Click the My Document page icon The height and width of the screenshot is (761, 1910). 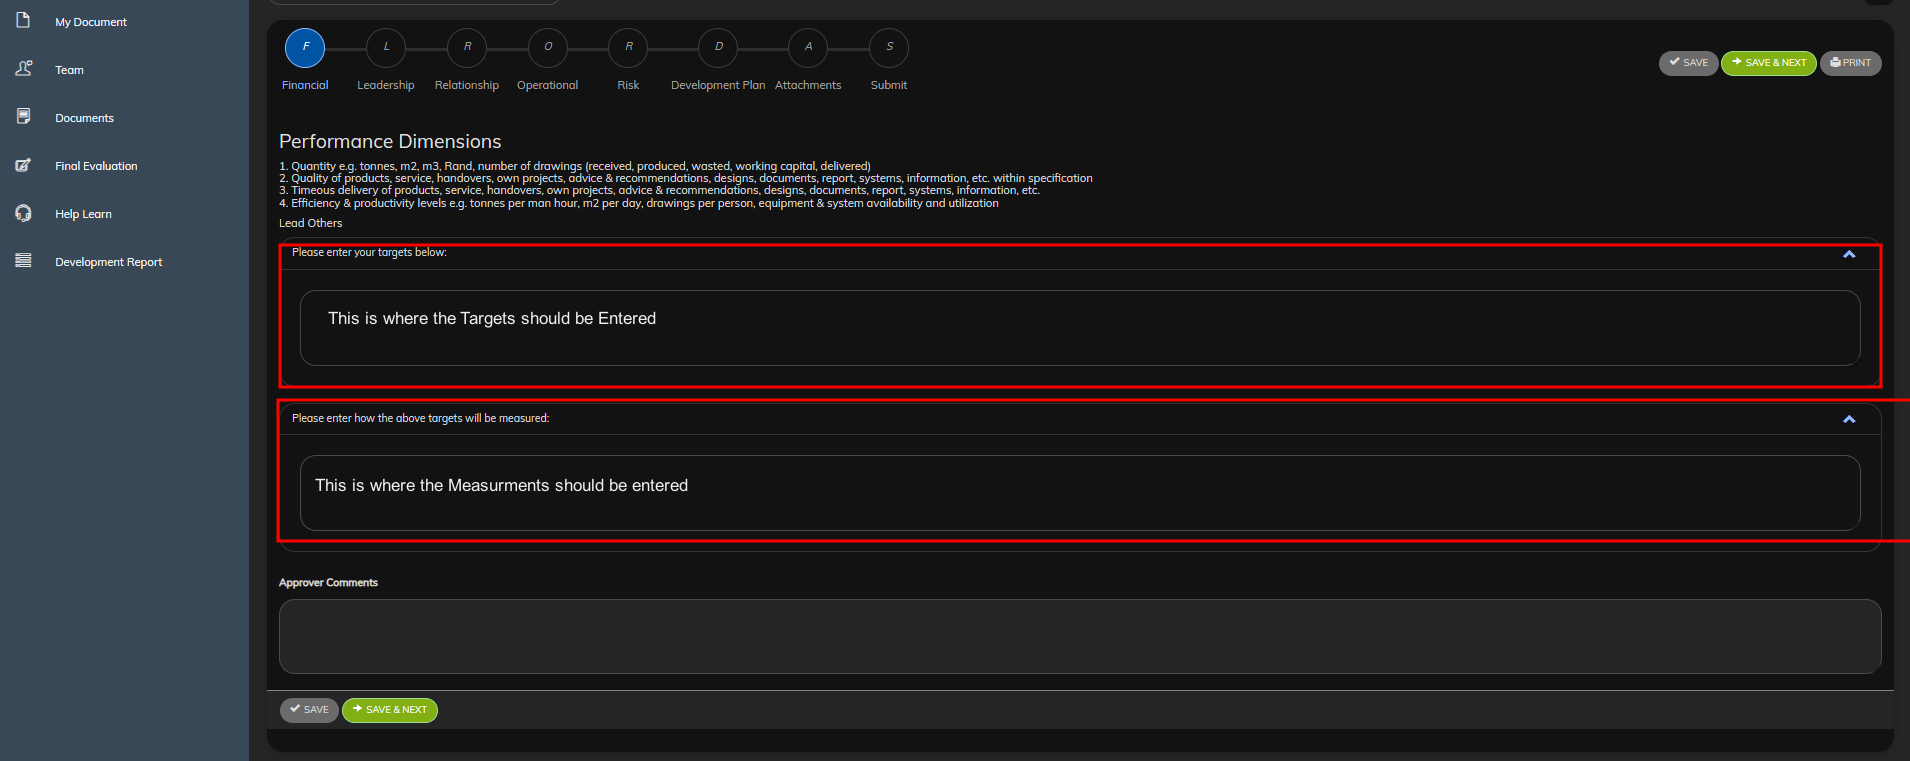23,21
